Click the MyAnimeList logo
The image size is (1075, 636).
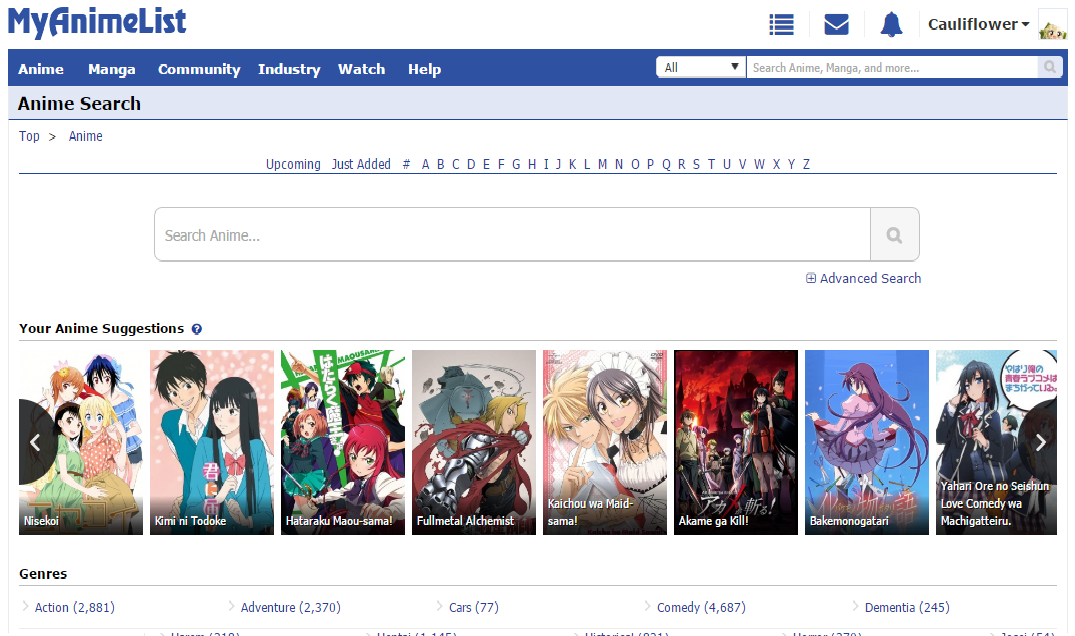tap(97, 22)
